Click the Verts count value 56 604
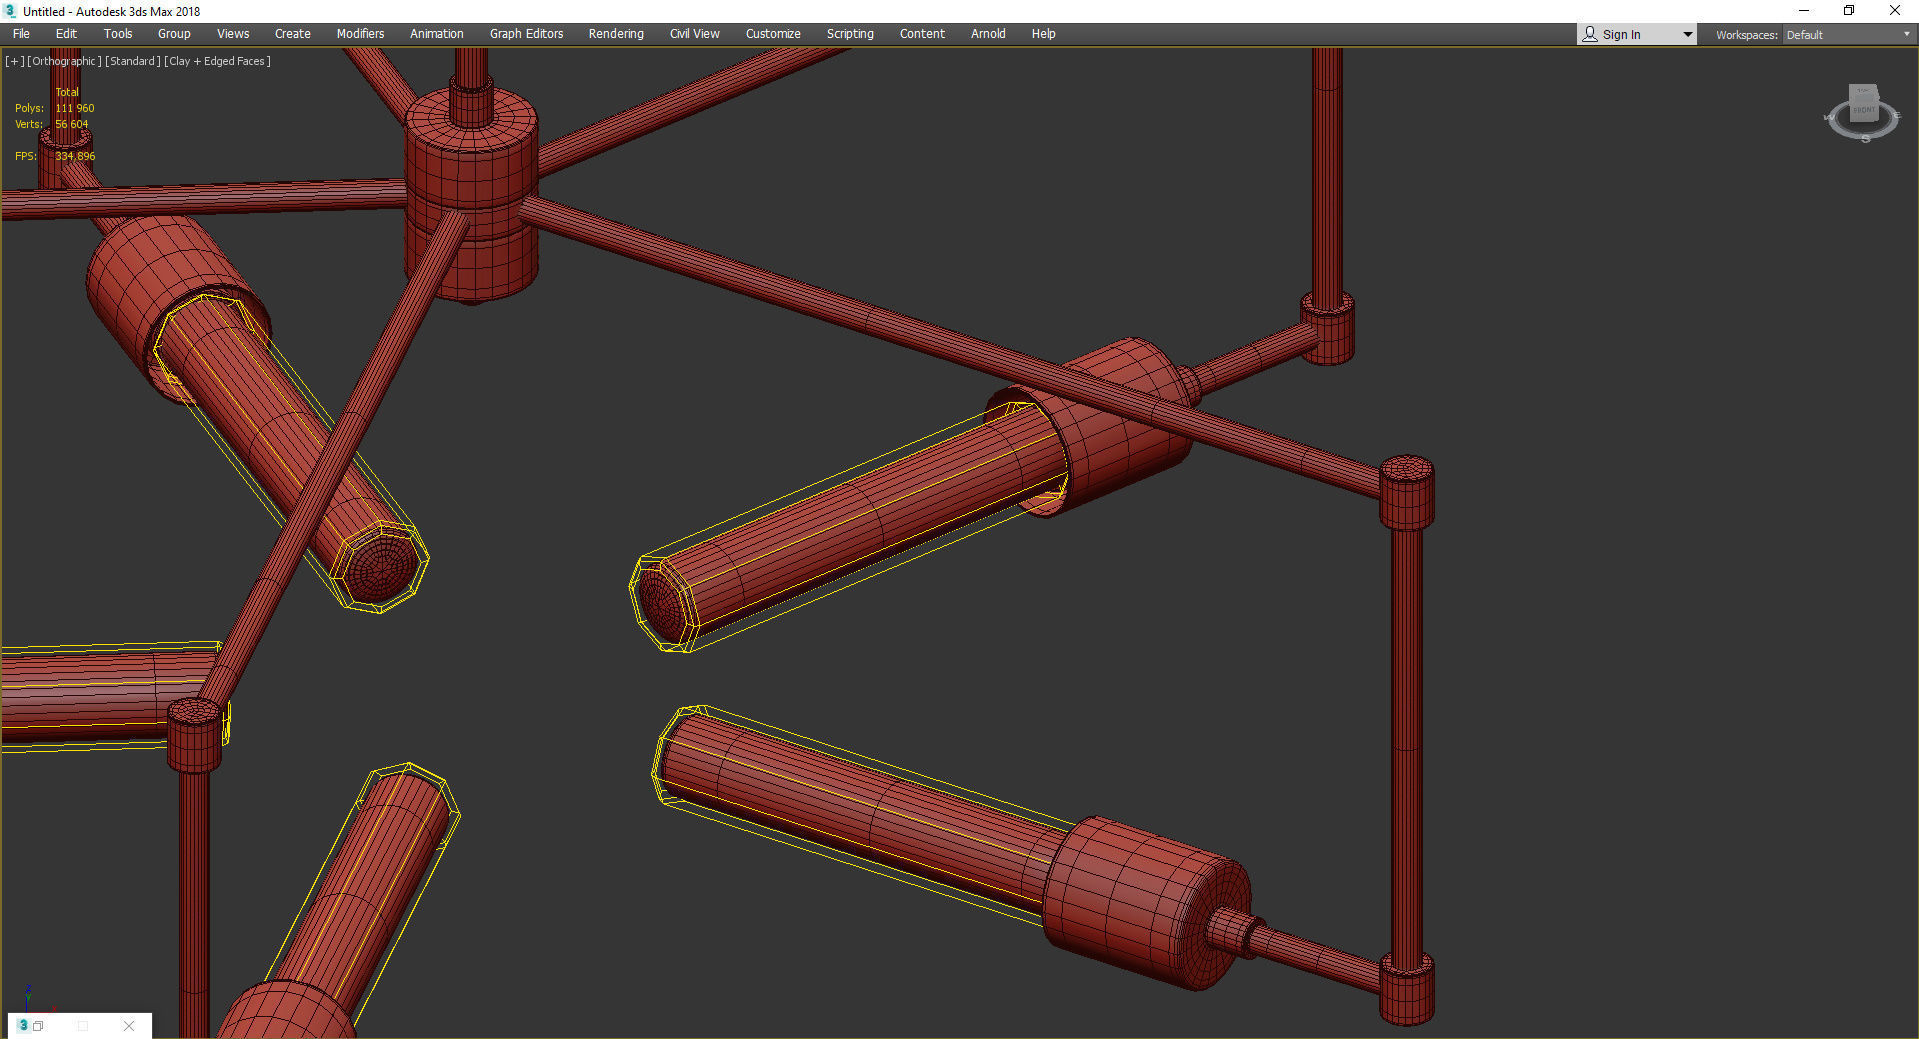 72,124
